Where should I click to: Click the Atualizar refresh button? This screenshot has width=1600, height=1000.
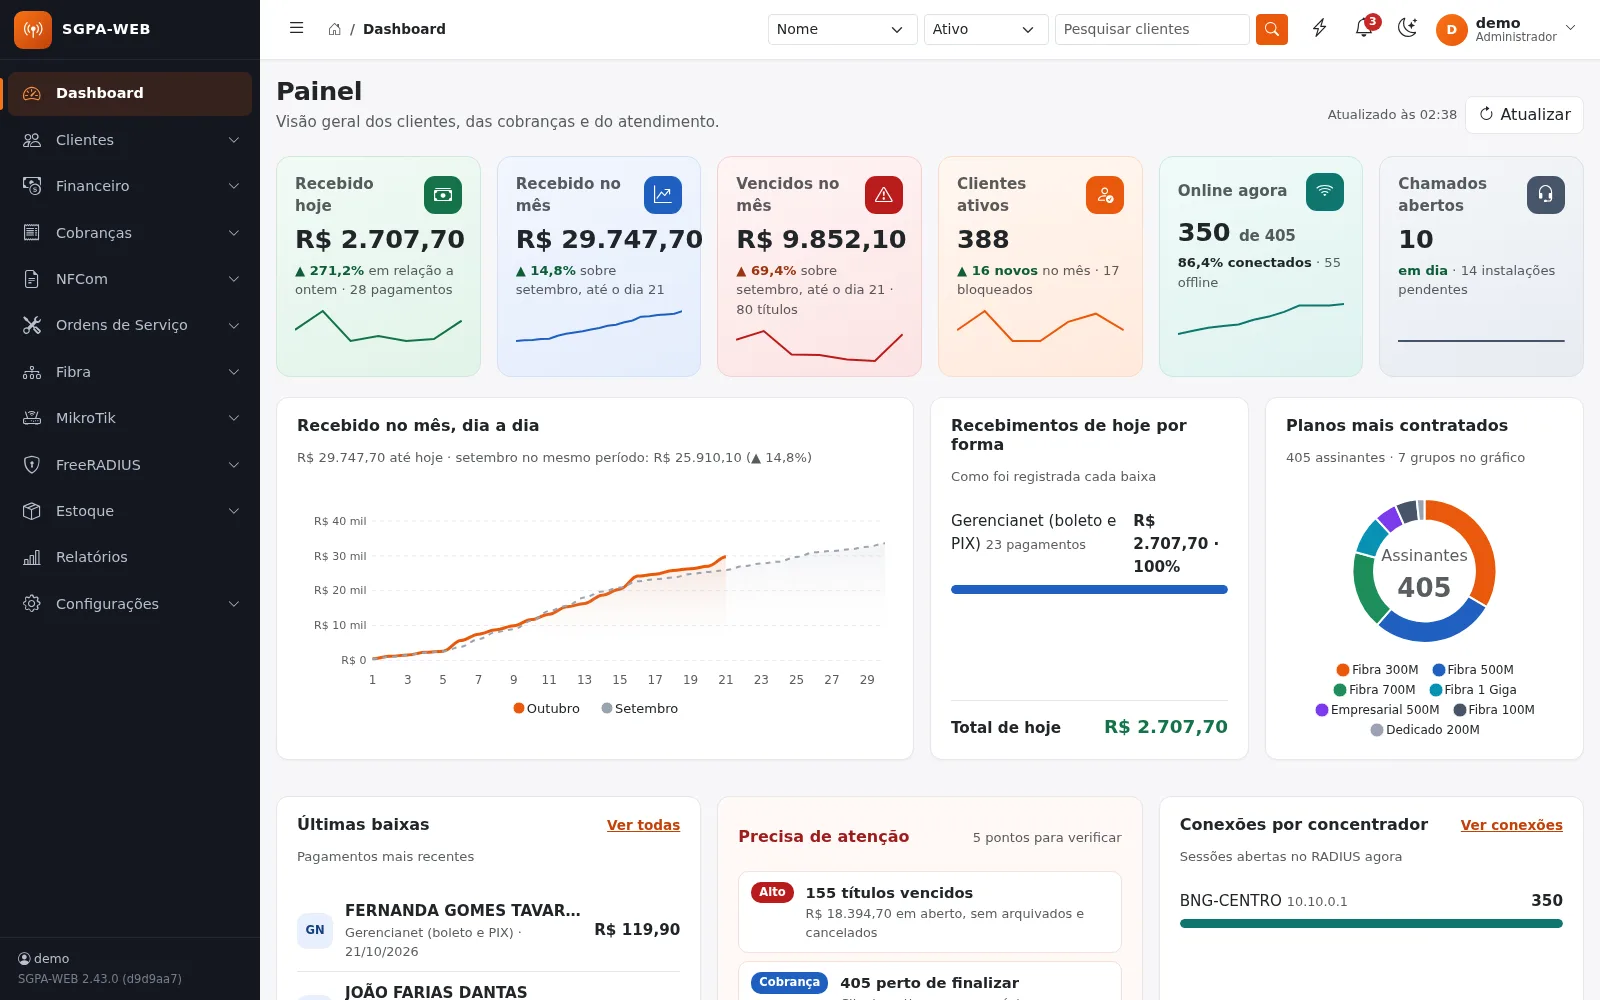[1524, 114]
